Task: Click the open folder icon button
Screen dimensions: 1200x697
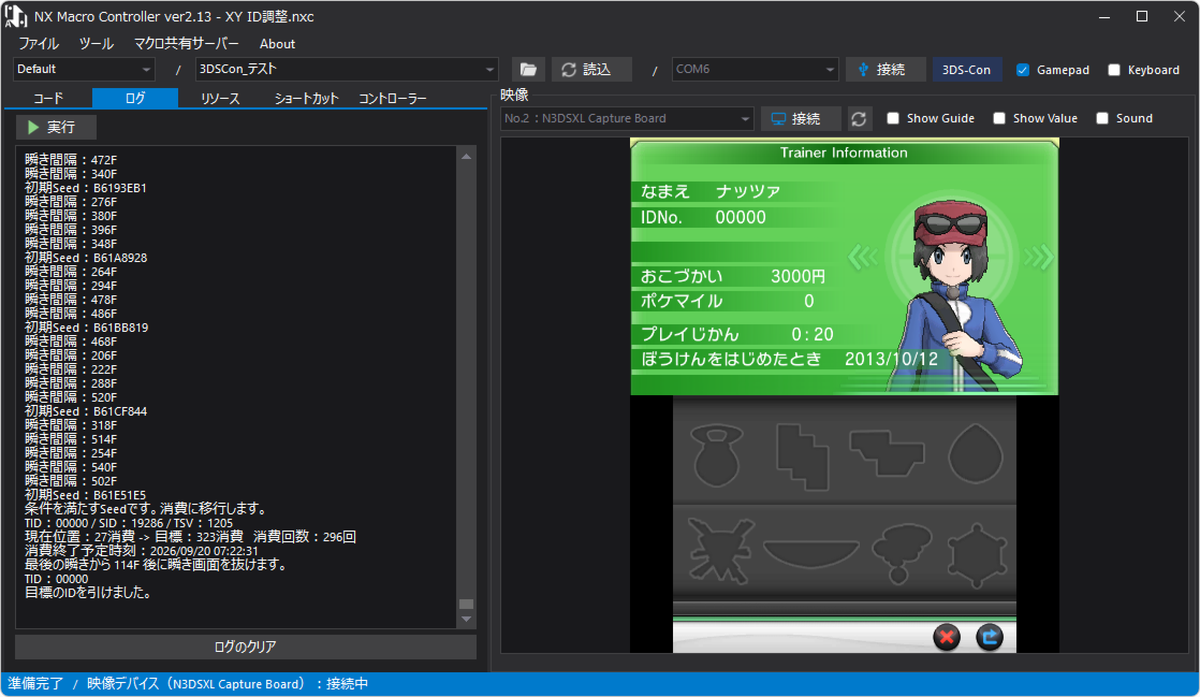Action: click(x=529, y=69)
